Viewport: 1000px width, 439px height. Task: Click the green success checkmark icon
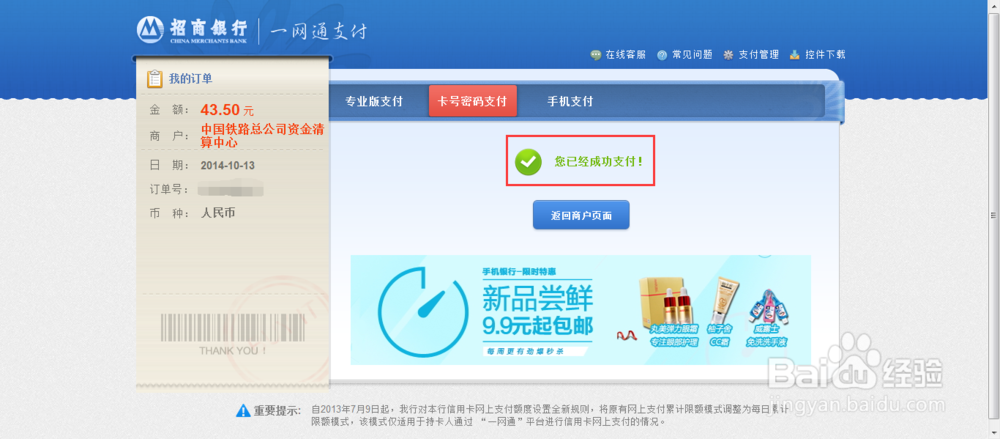tap(528, 161)
